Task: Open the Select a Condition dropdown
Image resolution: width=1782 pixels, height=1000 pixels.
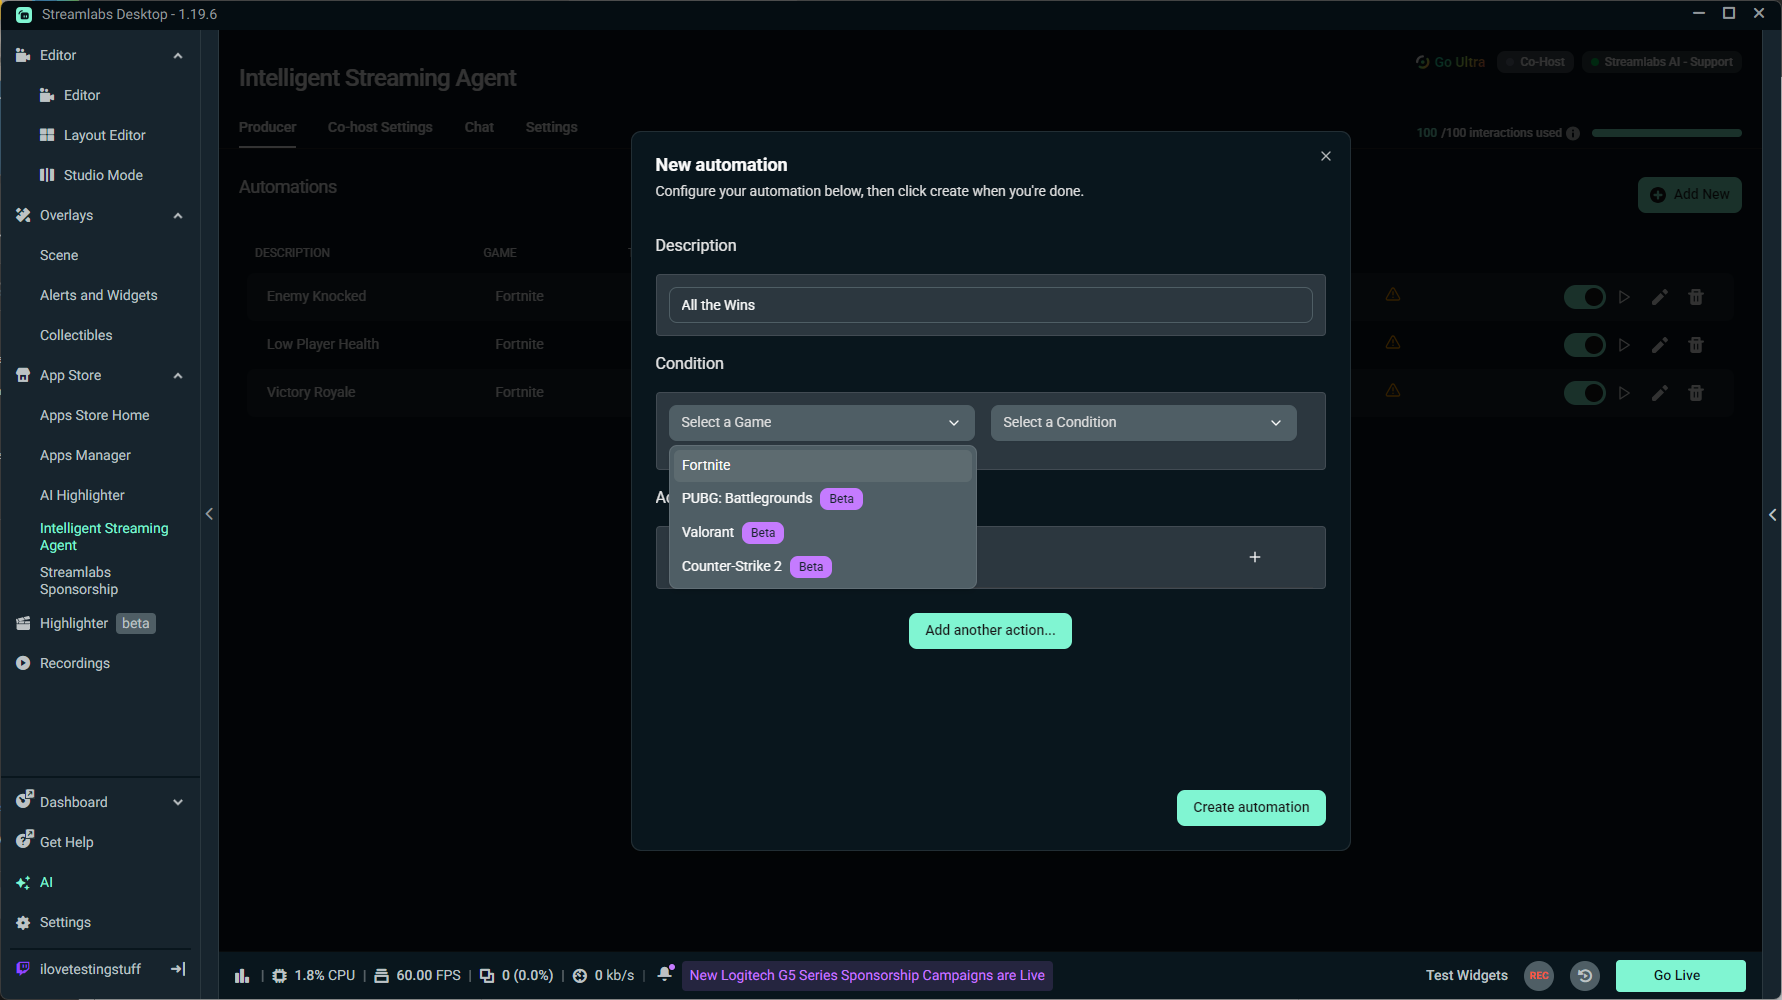Action: pos(1142,422)
